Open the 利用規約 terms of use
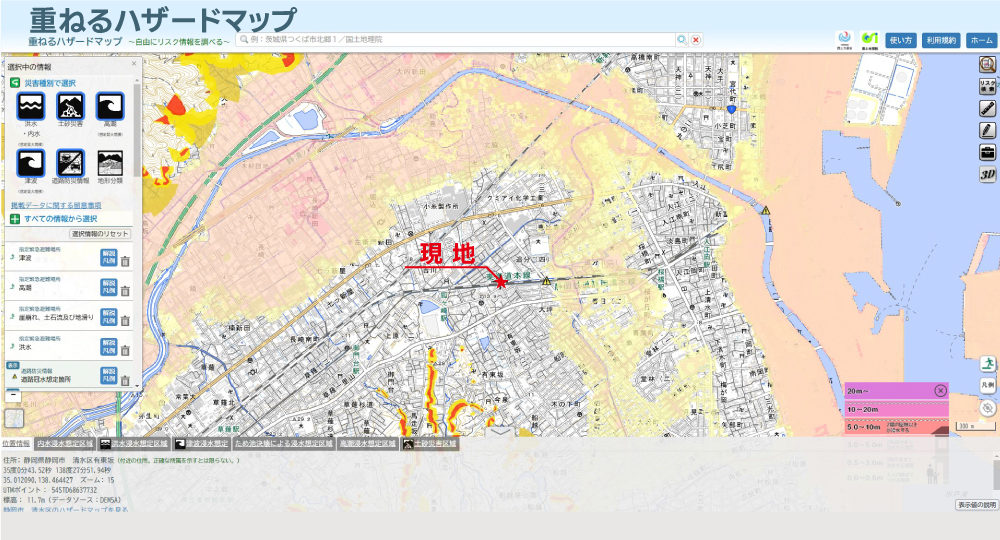The image size is (1000, 540). pos(941,40)
